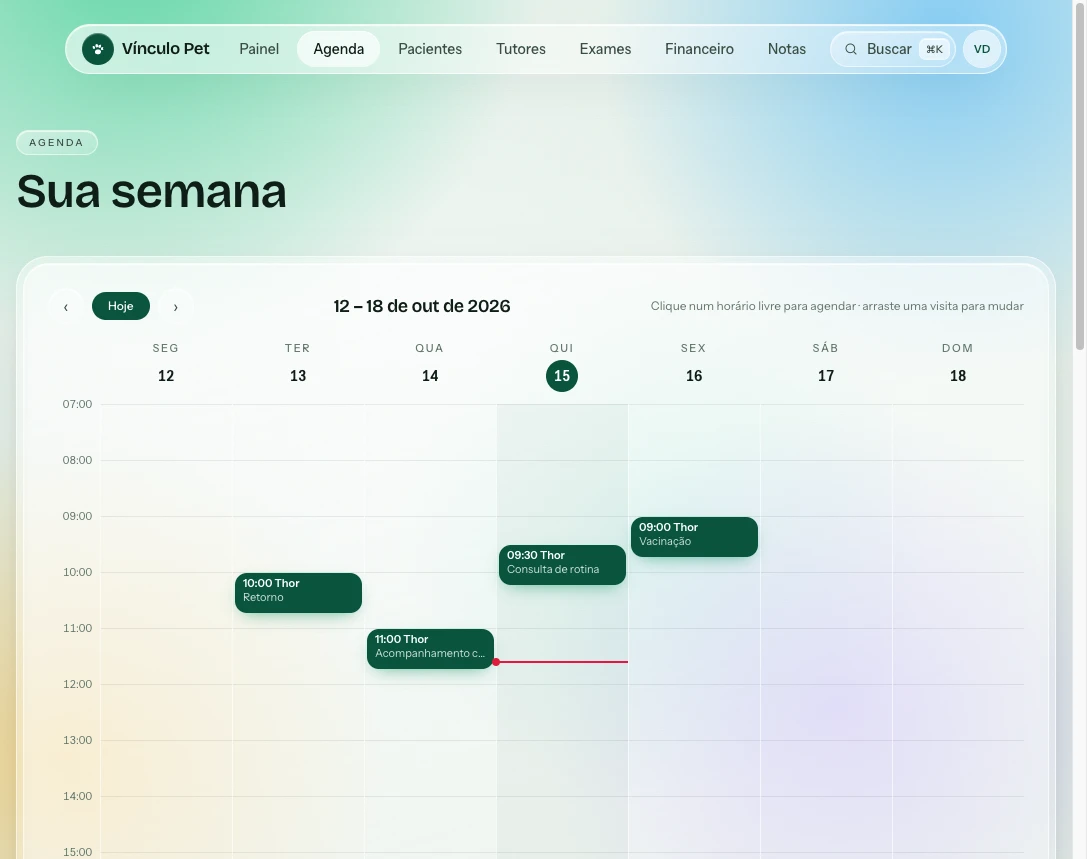Select day 12 SEG header
The width and height of the screenshot is (1087, 859).
click(166, 363)
